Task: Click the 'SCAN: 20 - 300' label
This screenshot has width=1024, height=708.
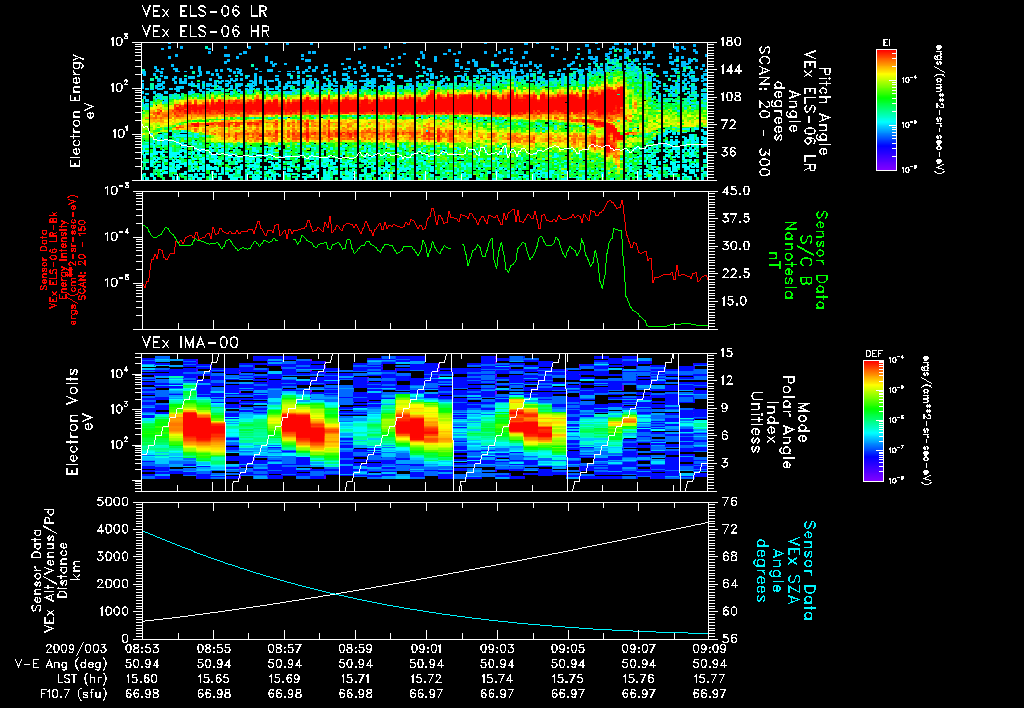Action: [x=763, y=111]
